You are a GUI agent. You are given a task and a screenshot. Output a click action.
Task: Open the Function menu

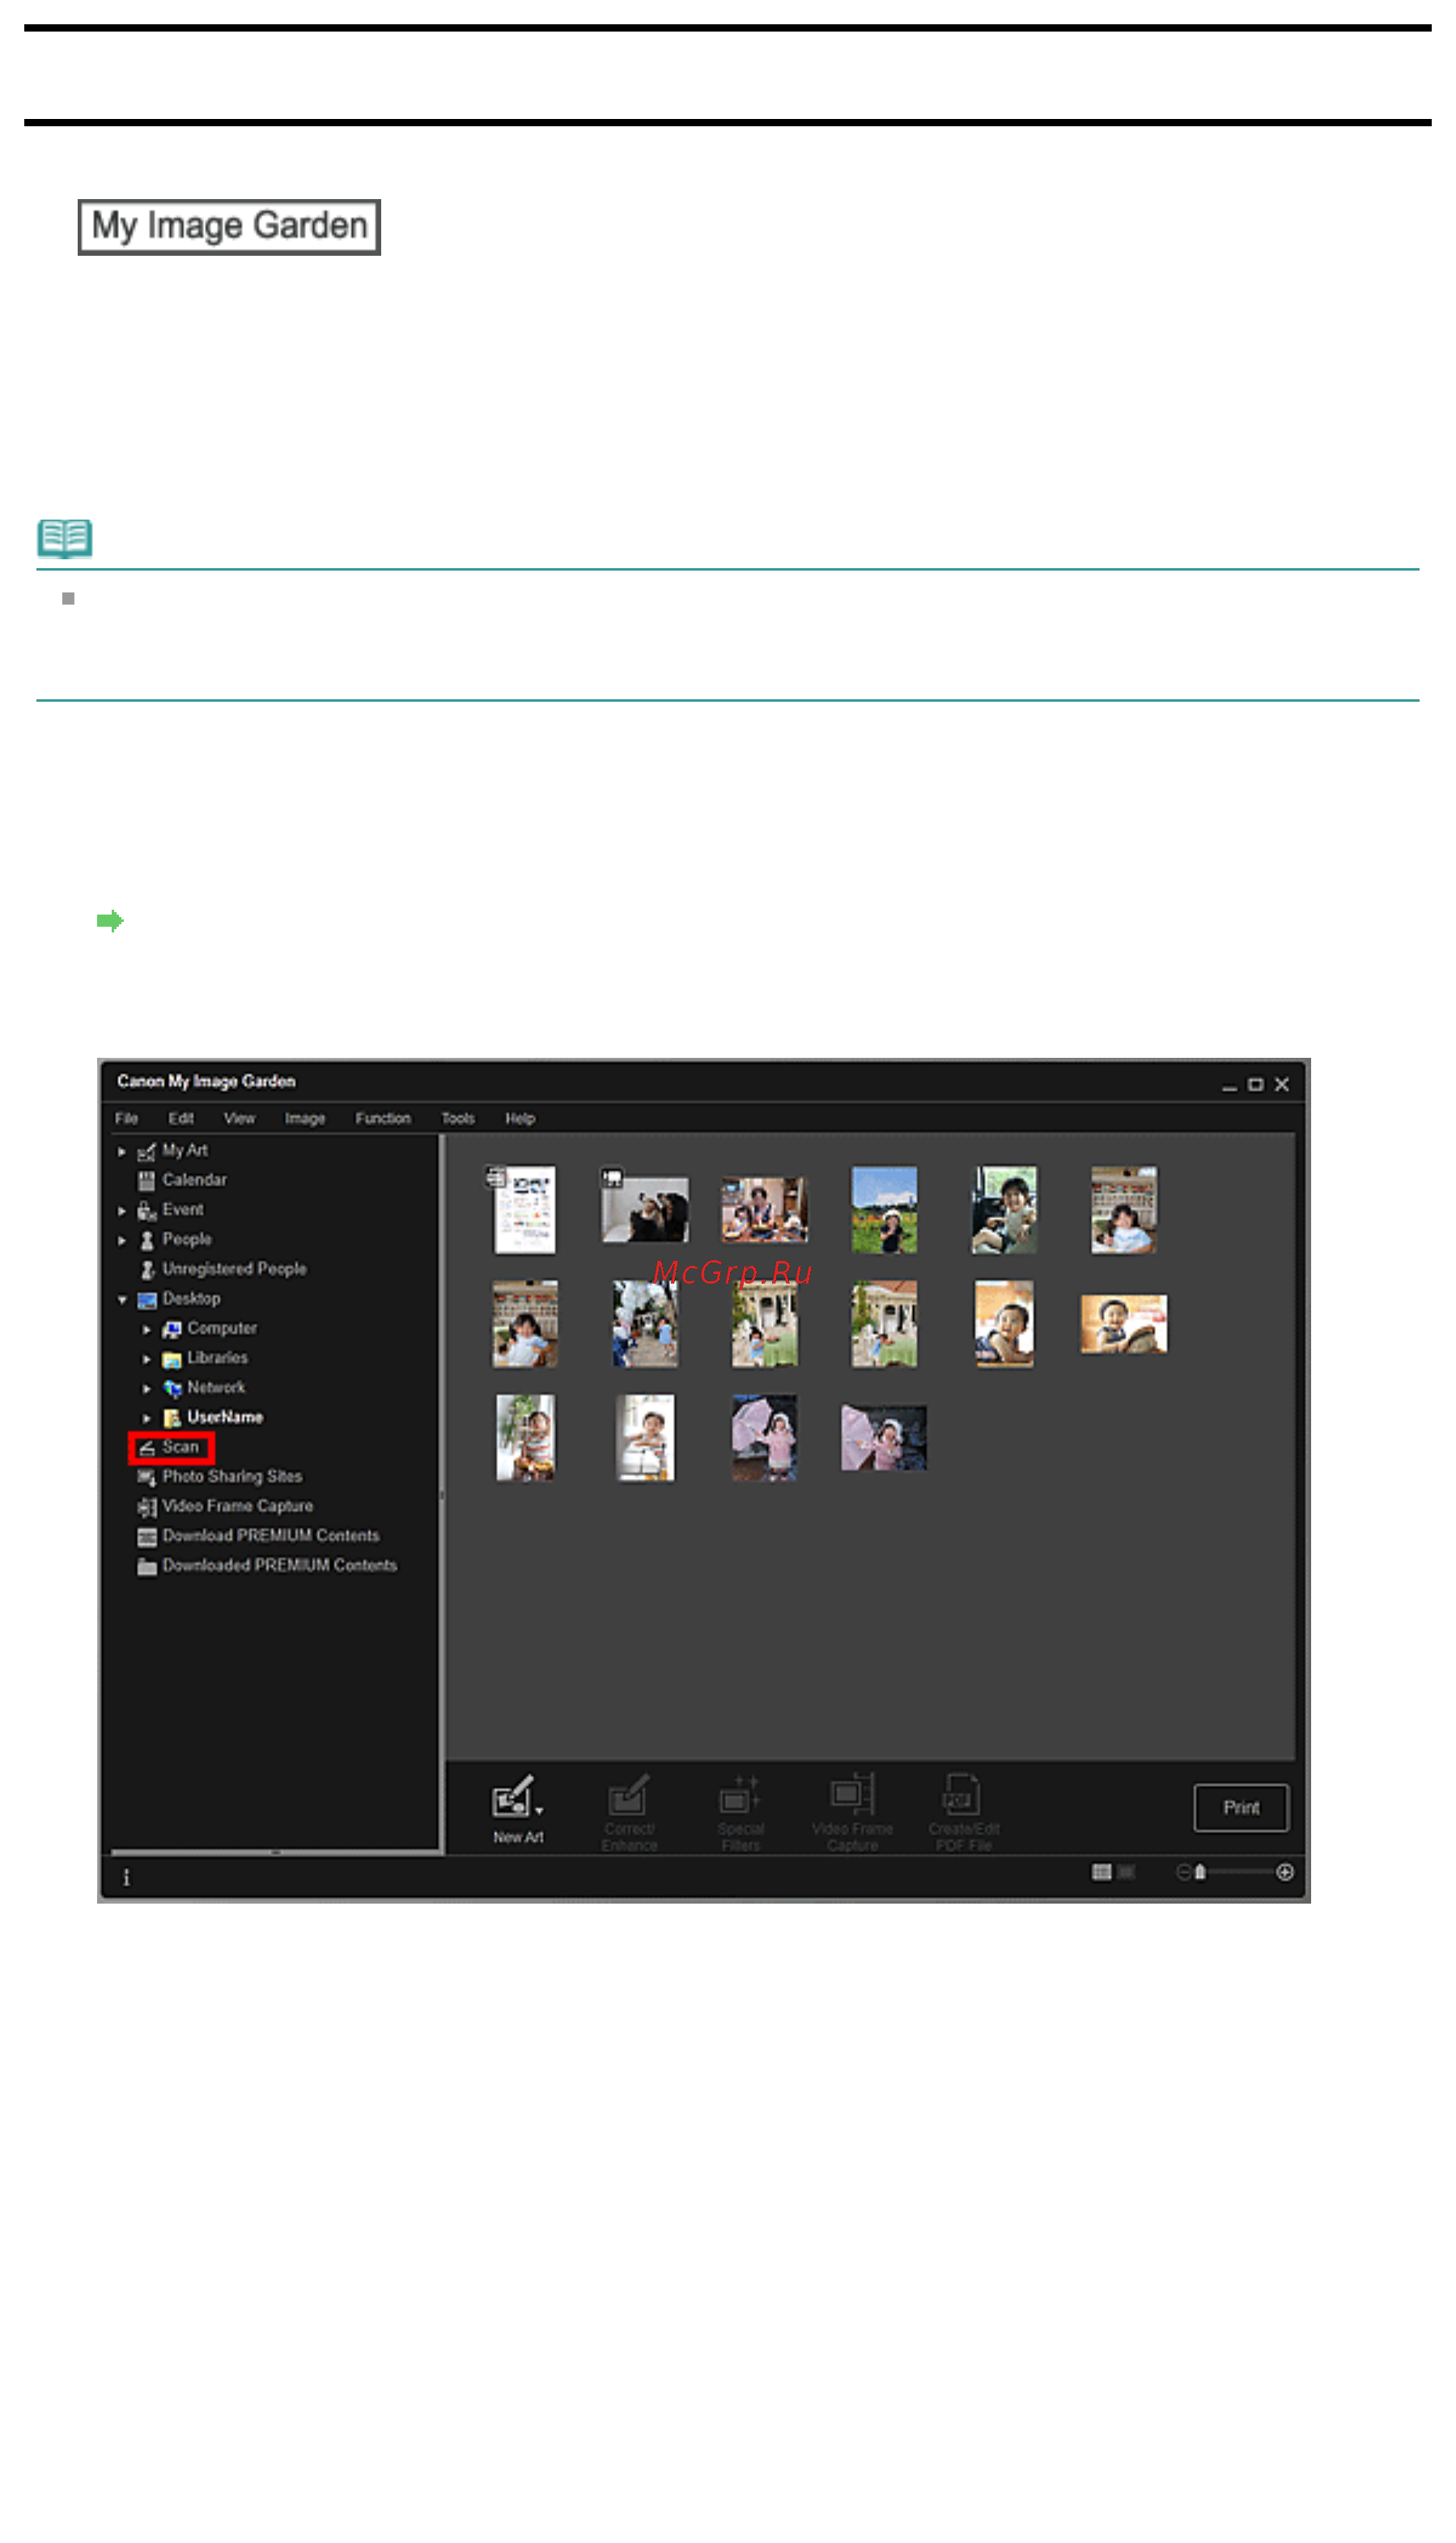click(383, 1119)
